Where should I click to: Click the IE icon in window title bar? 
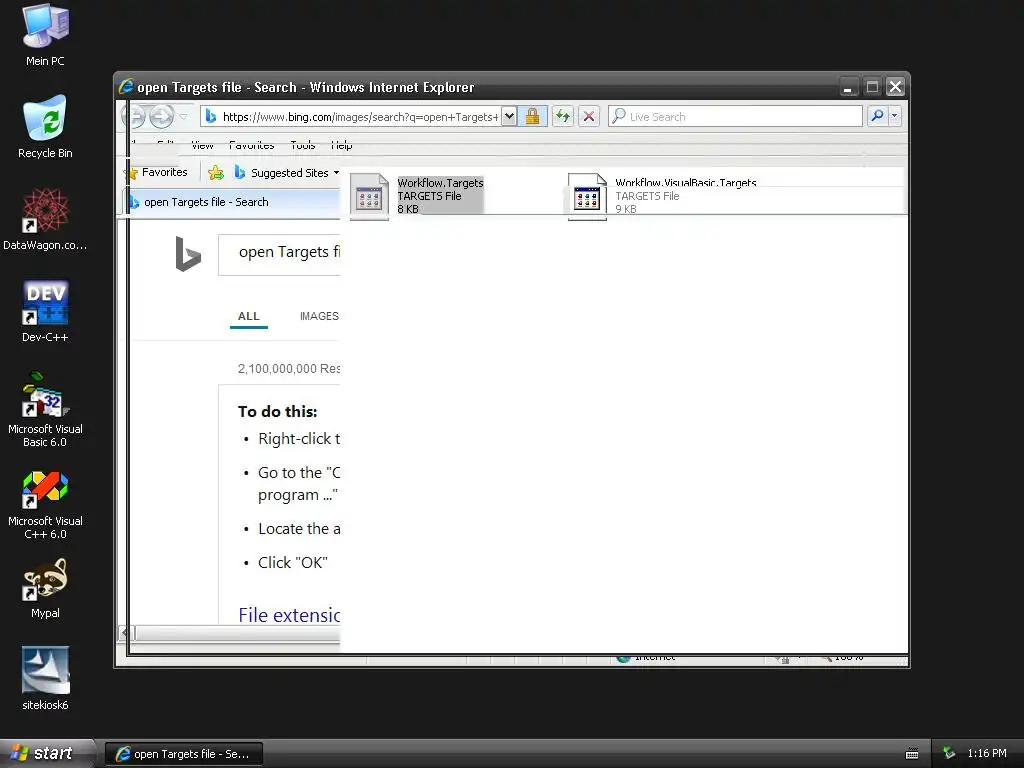(x=126, y=87)
